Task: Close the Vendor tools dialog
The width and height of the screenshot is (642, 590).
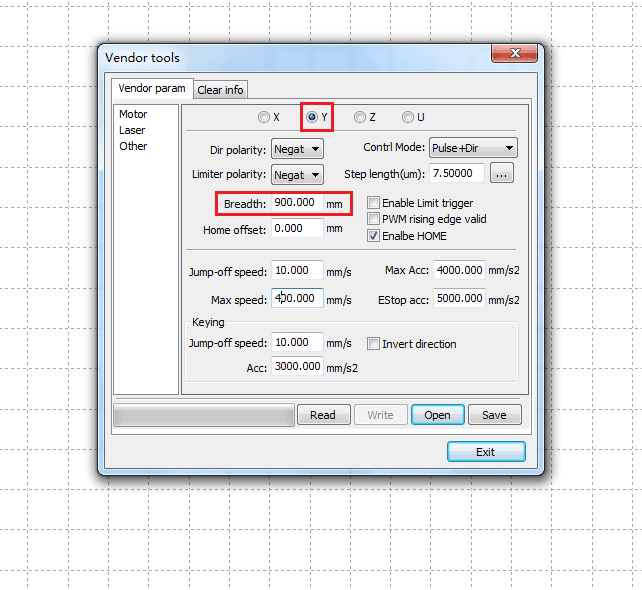Action: tap(515, 53)
